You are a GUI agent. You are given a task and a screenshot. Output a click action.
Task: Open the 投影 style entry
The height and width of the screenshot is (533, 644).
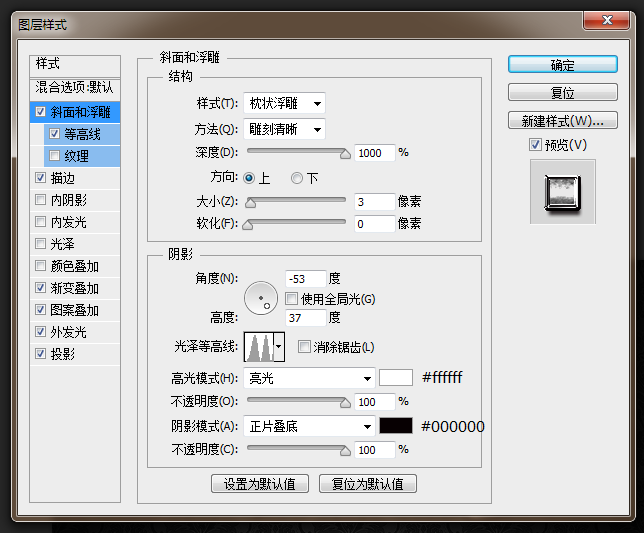(75, 354)
